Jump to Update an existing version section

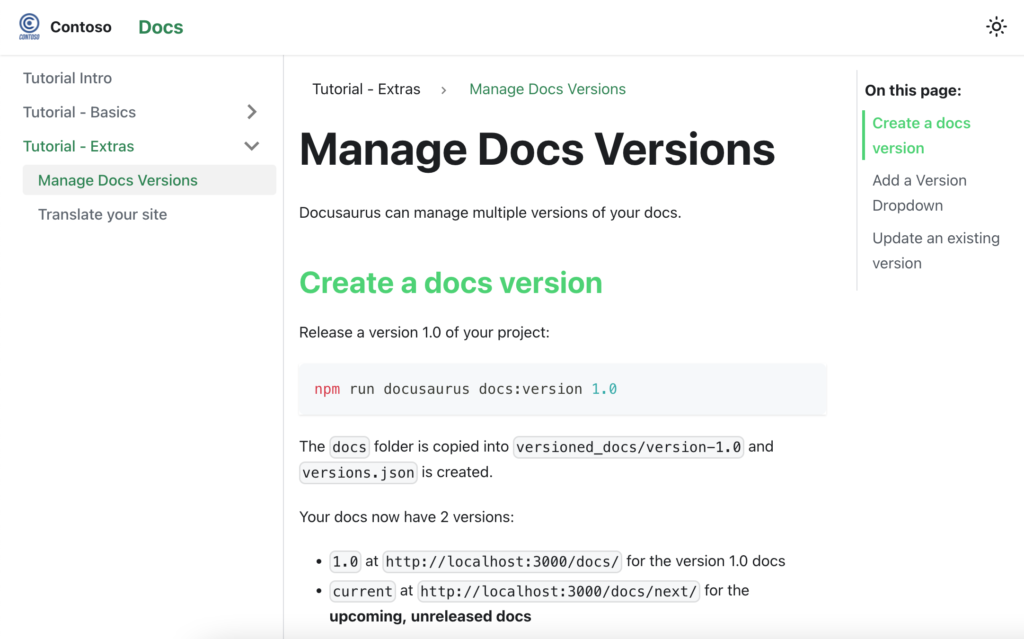pyautogui.click(x=935, y=250)
